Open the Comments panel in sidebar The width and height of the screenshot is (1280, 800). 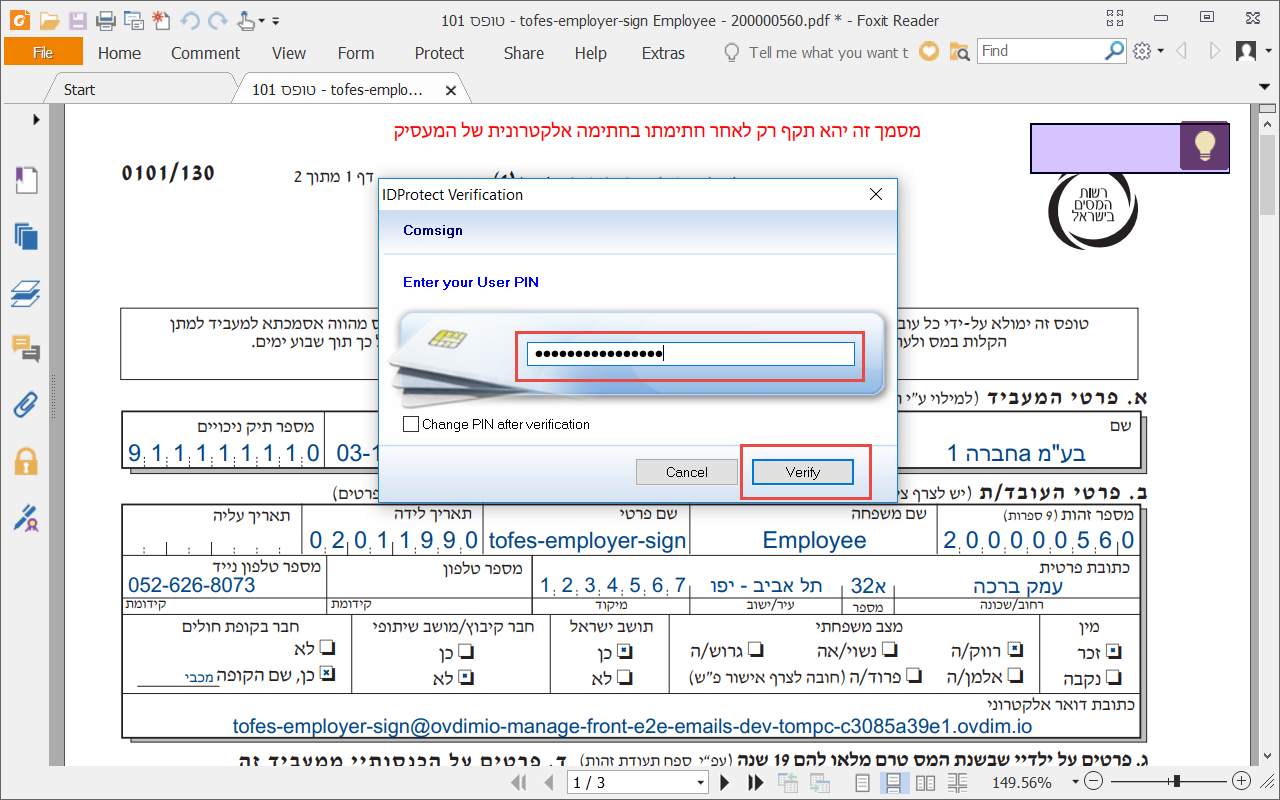click(26, 349)
